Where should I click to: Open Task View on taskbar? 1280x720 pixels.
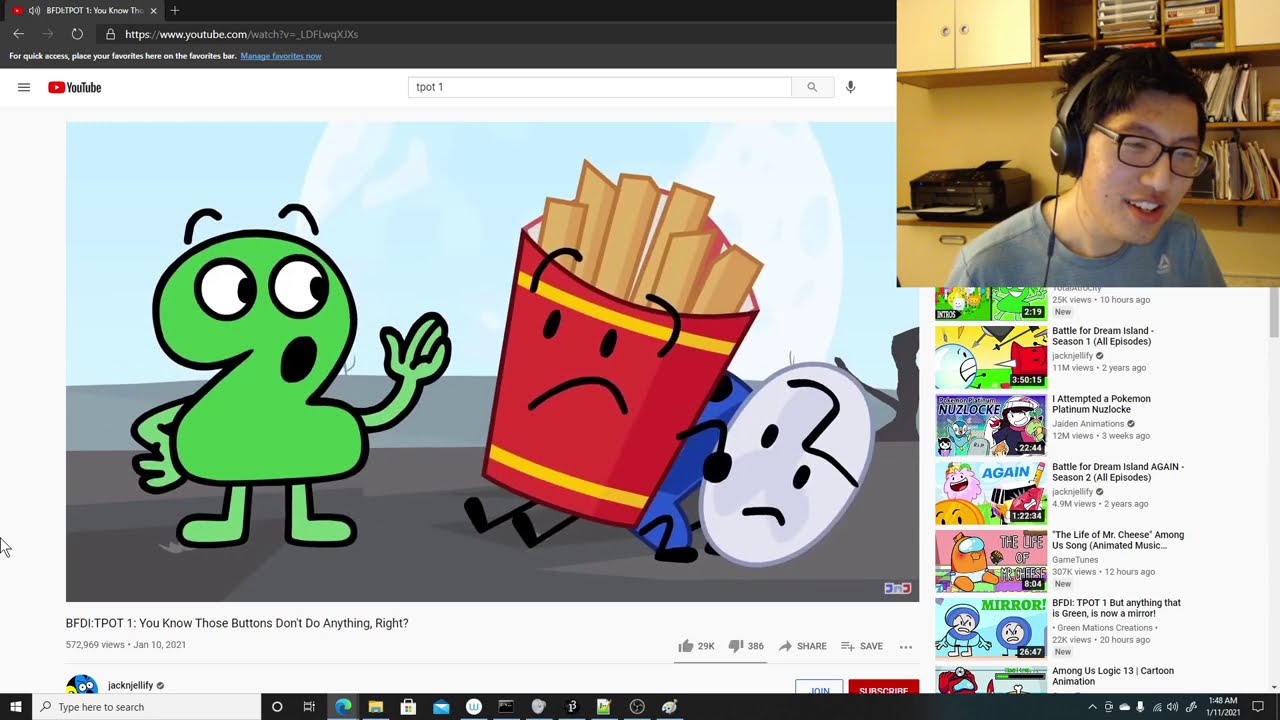pyautogui.click(x=309, y=707)
